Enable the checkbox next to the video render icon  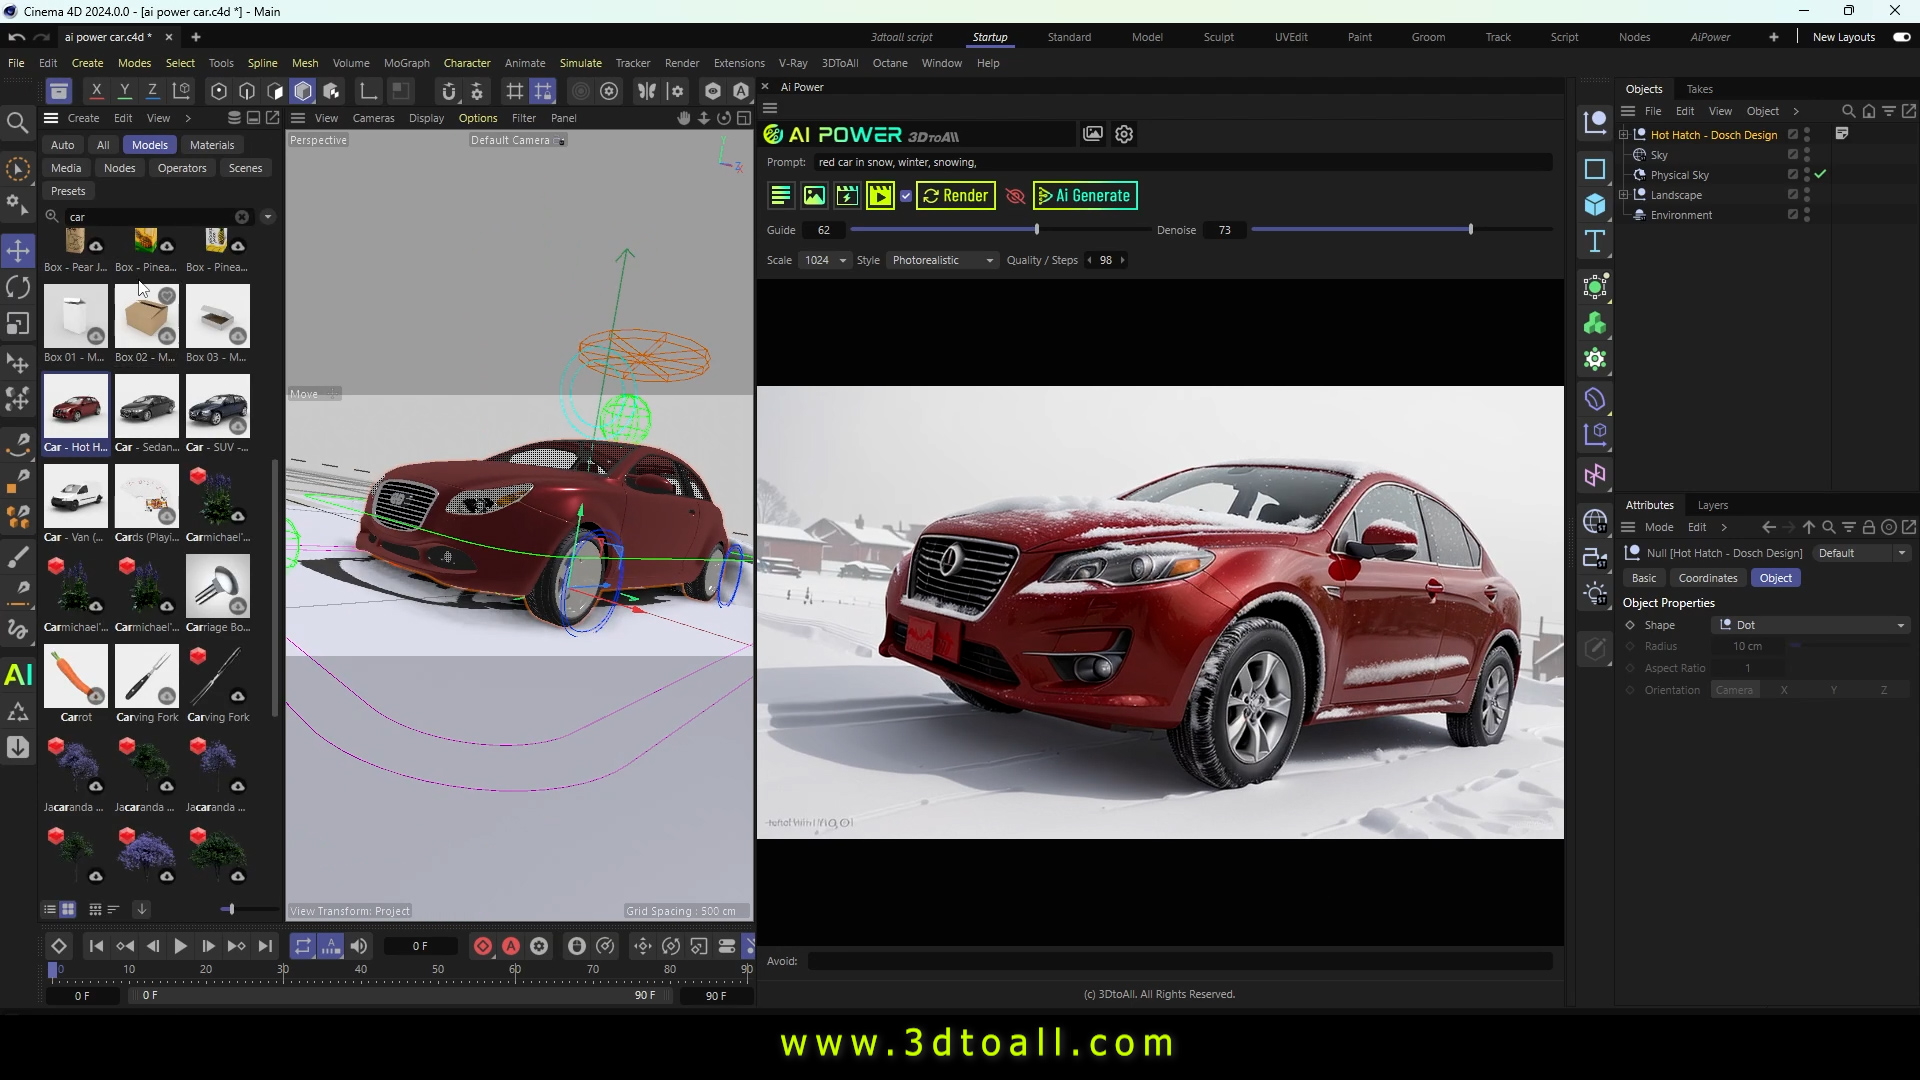906,195
